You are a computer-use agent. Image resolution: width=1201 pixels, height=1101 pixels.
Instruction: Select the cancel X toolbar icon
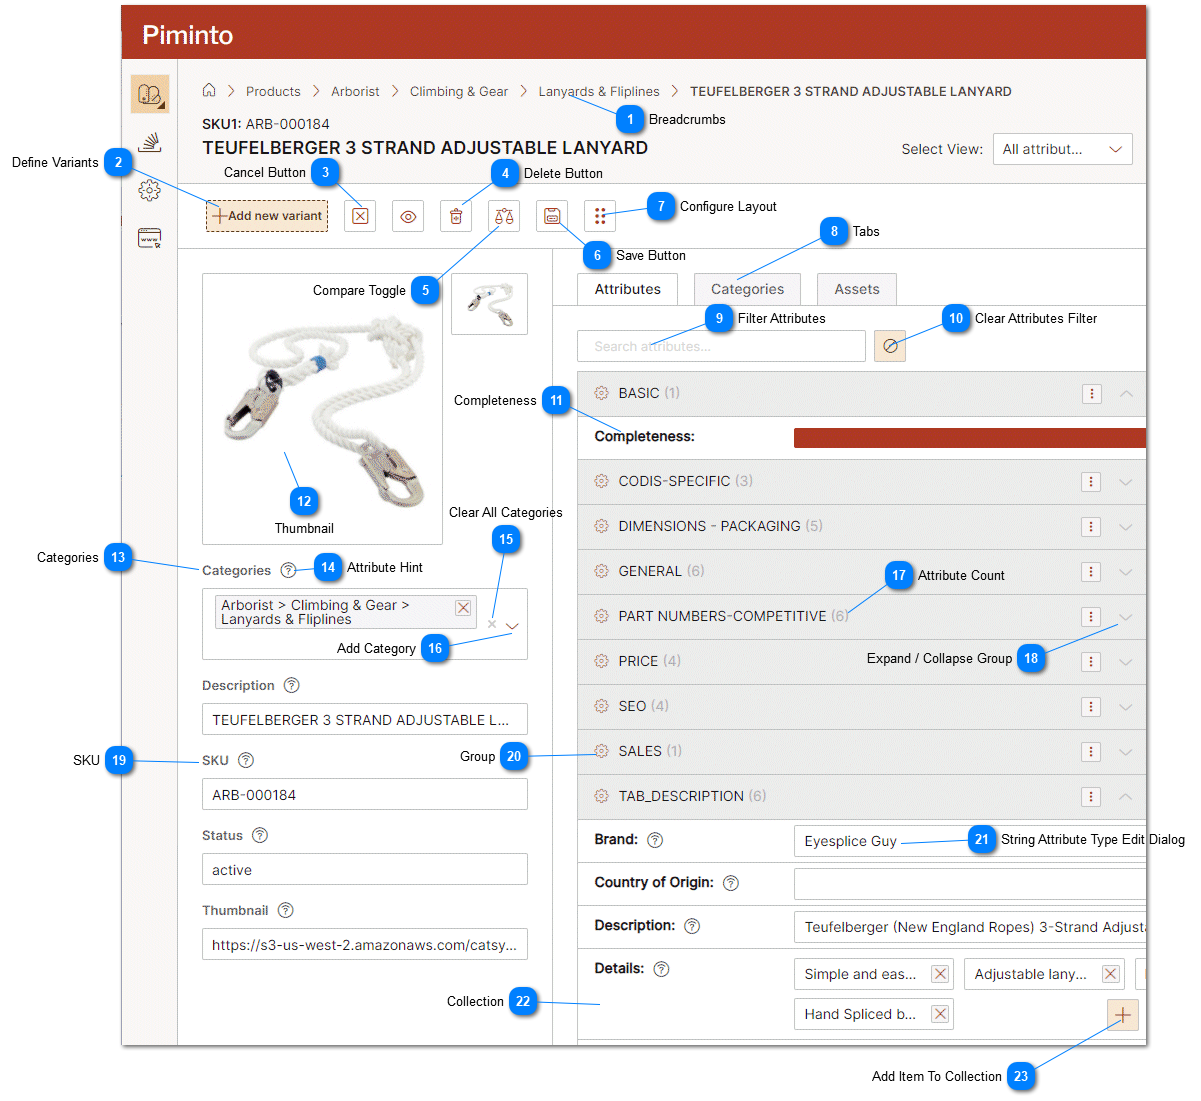click(360, 216)
